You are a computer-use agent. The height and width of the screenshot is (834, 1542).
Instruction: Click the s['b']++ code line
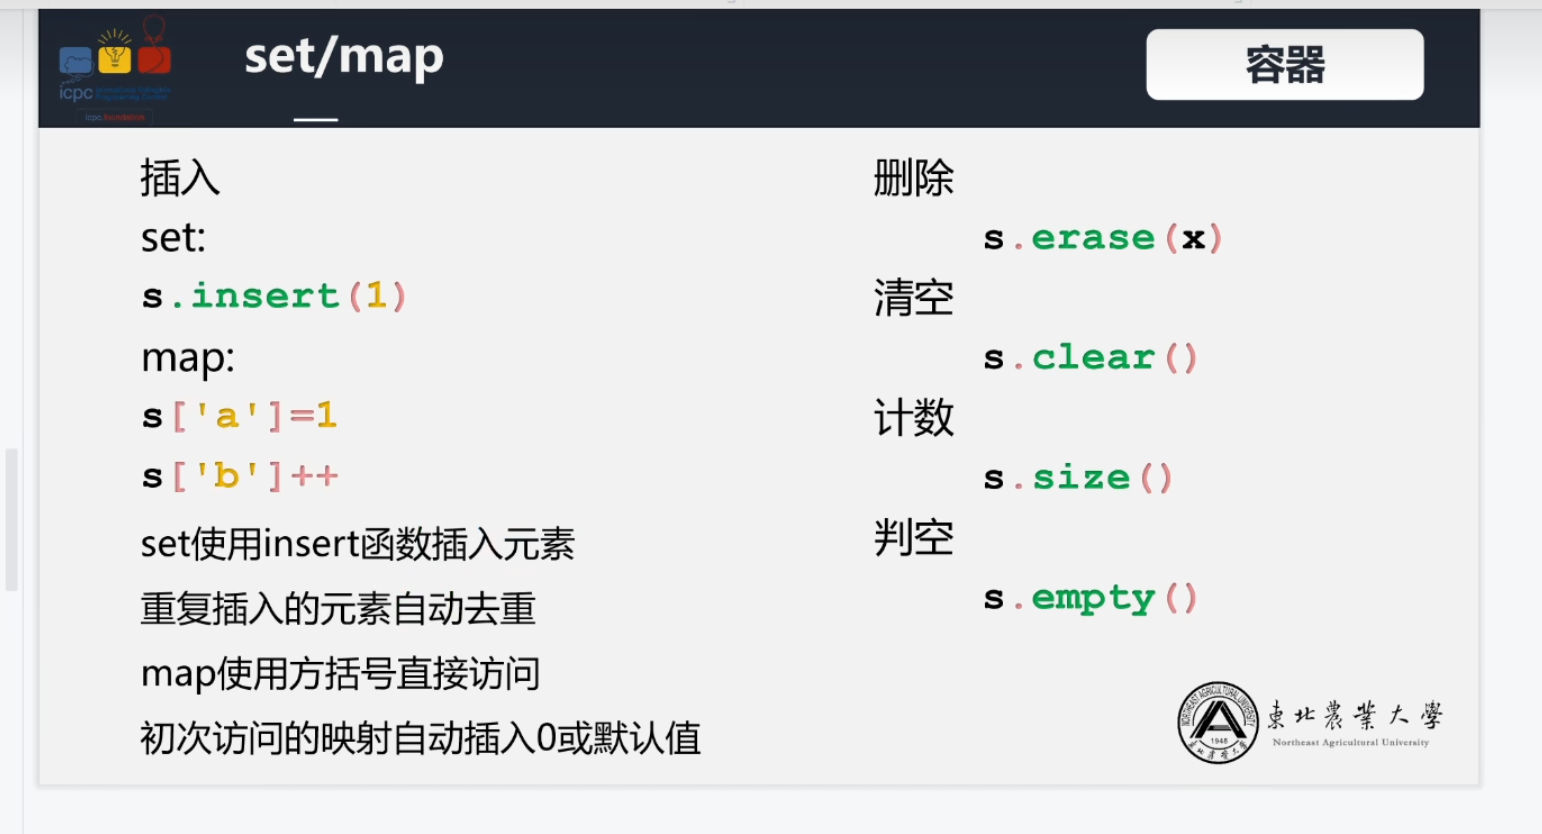point(240,476)
